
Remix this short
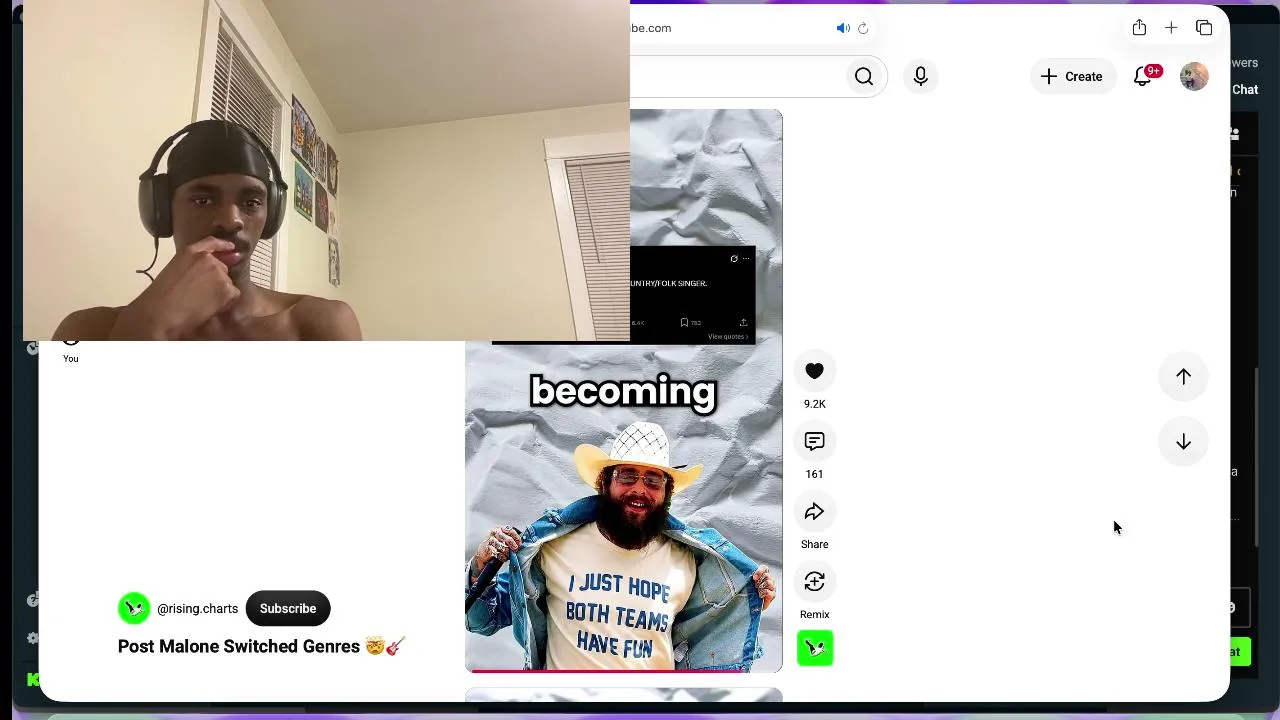click(x=814, y=581)
